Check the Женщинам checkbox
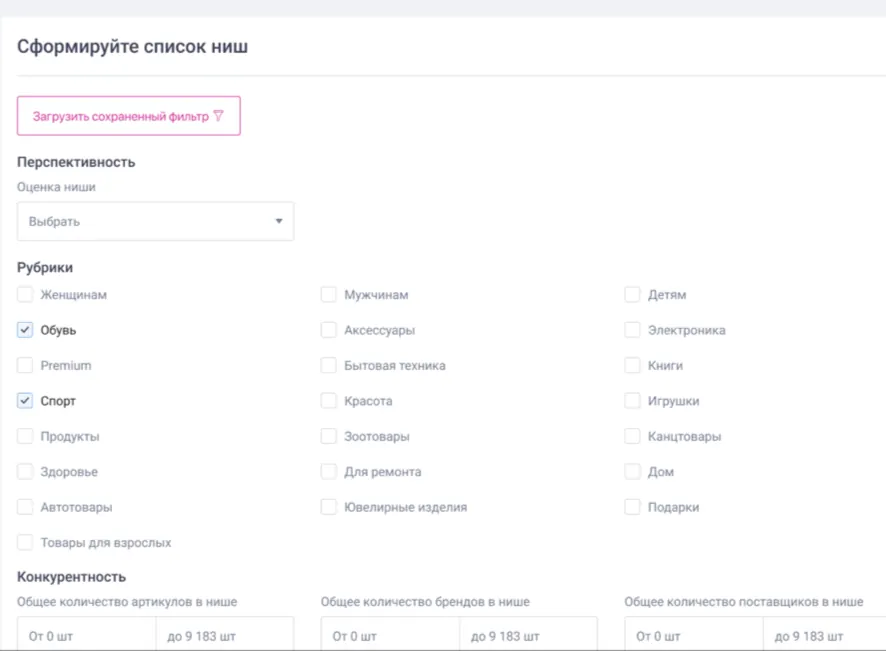The height and width of the screenshot is (651, 886). pyautogui.click(x=25, y=294)
